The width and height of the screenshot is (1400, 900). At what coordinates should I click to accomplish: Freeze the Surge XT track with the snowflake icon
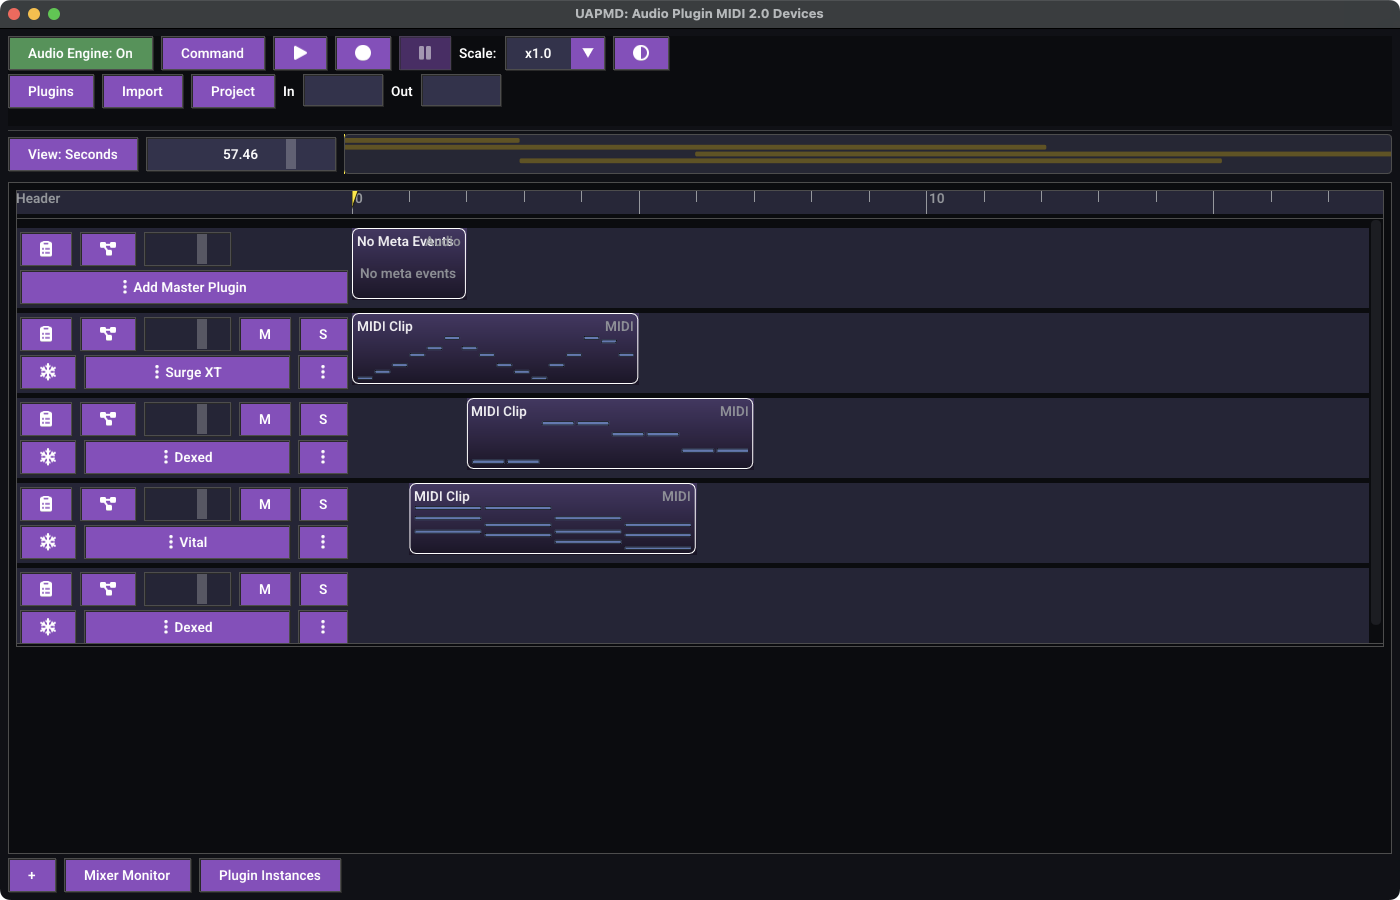(48, 372)
